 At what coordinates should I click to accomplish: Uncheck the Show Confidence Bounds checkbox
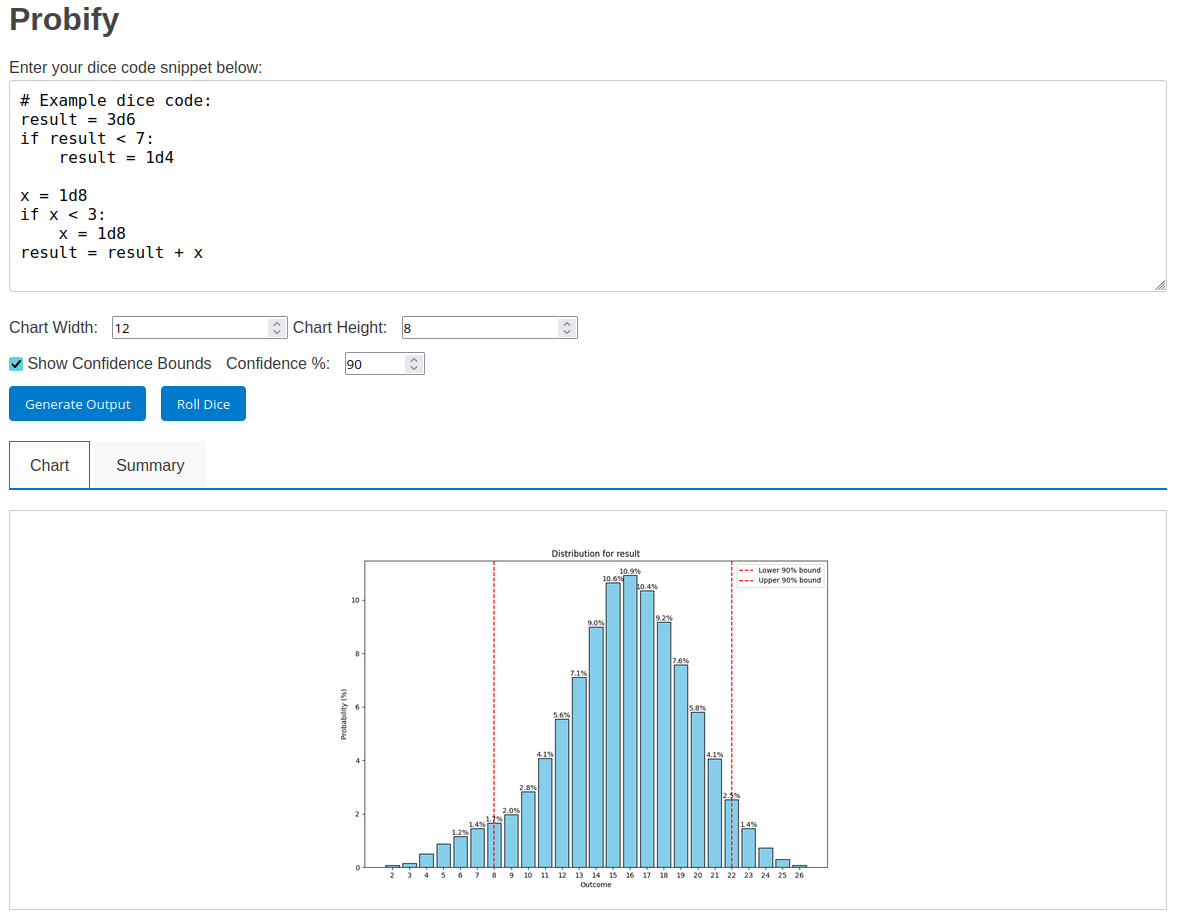pos(16,364)
